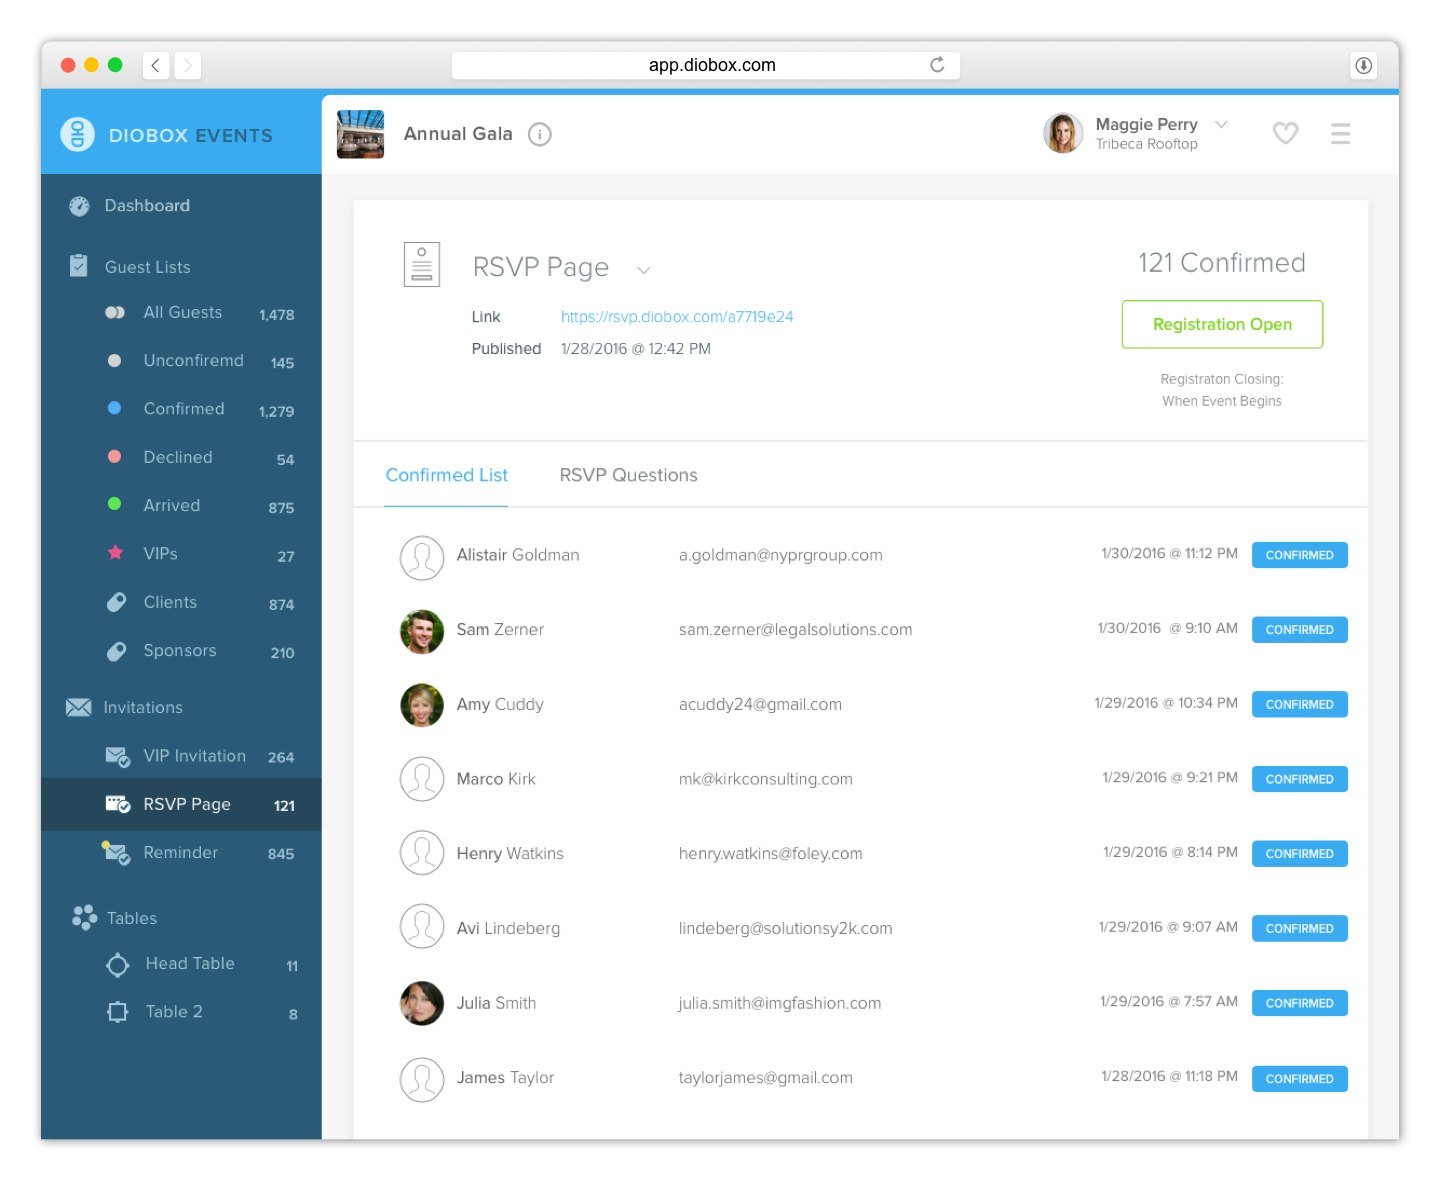Click the email henry.watkins@foley.com
This screenshot has height=1180, width=1440.
click(770, 854)
